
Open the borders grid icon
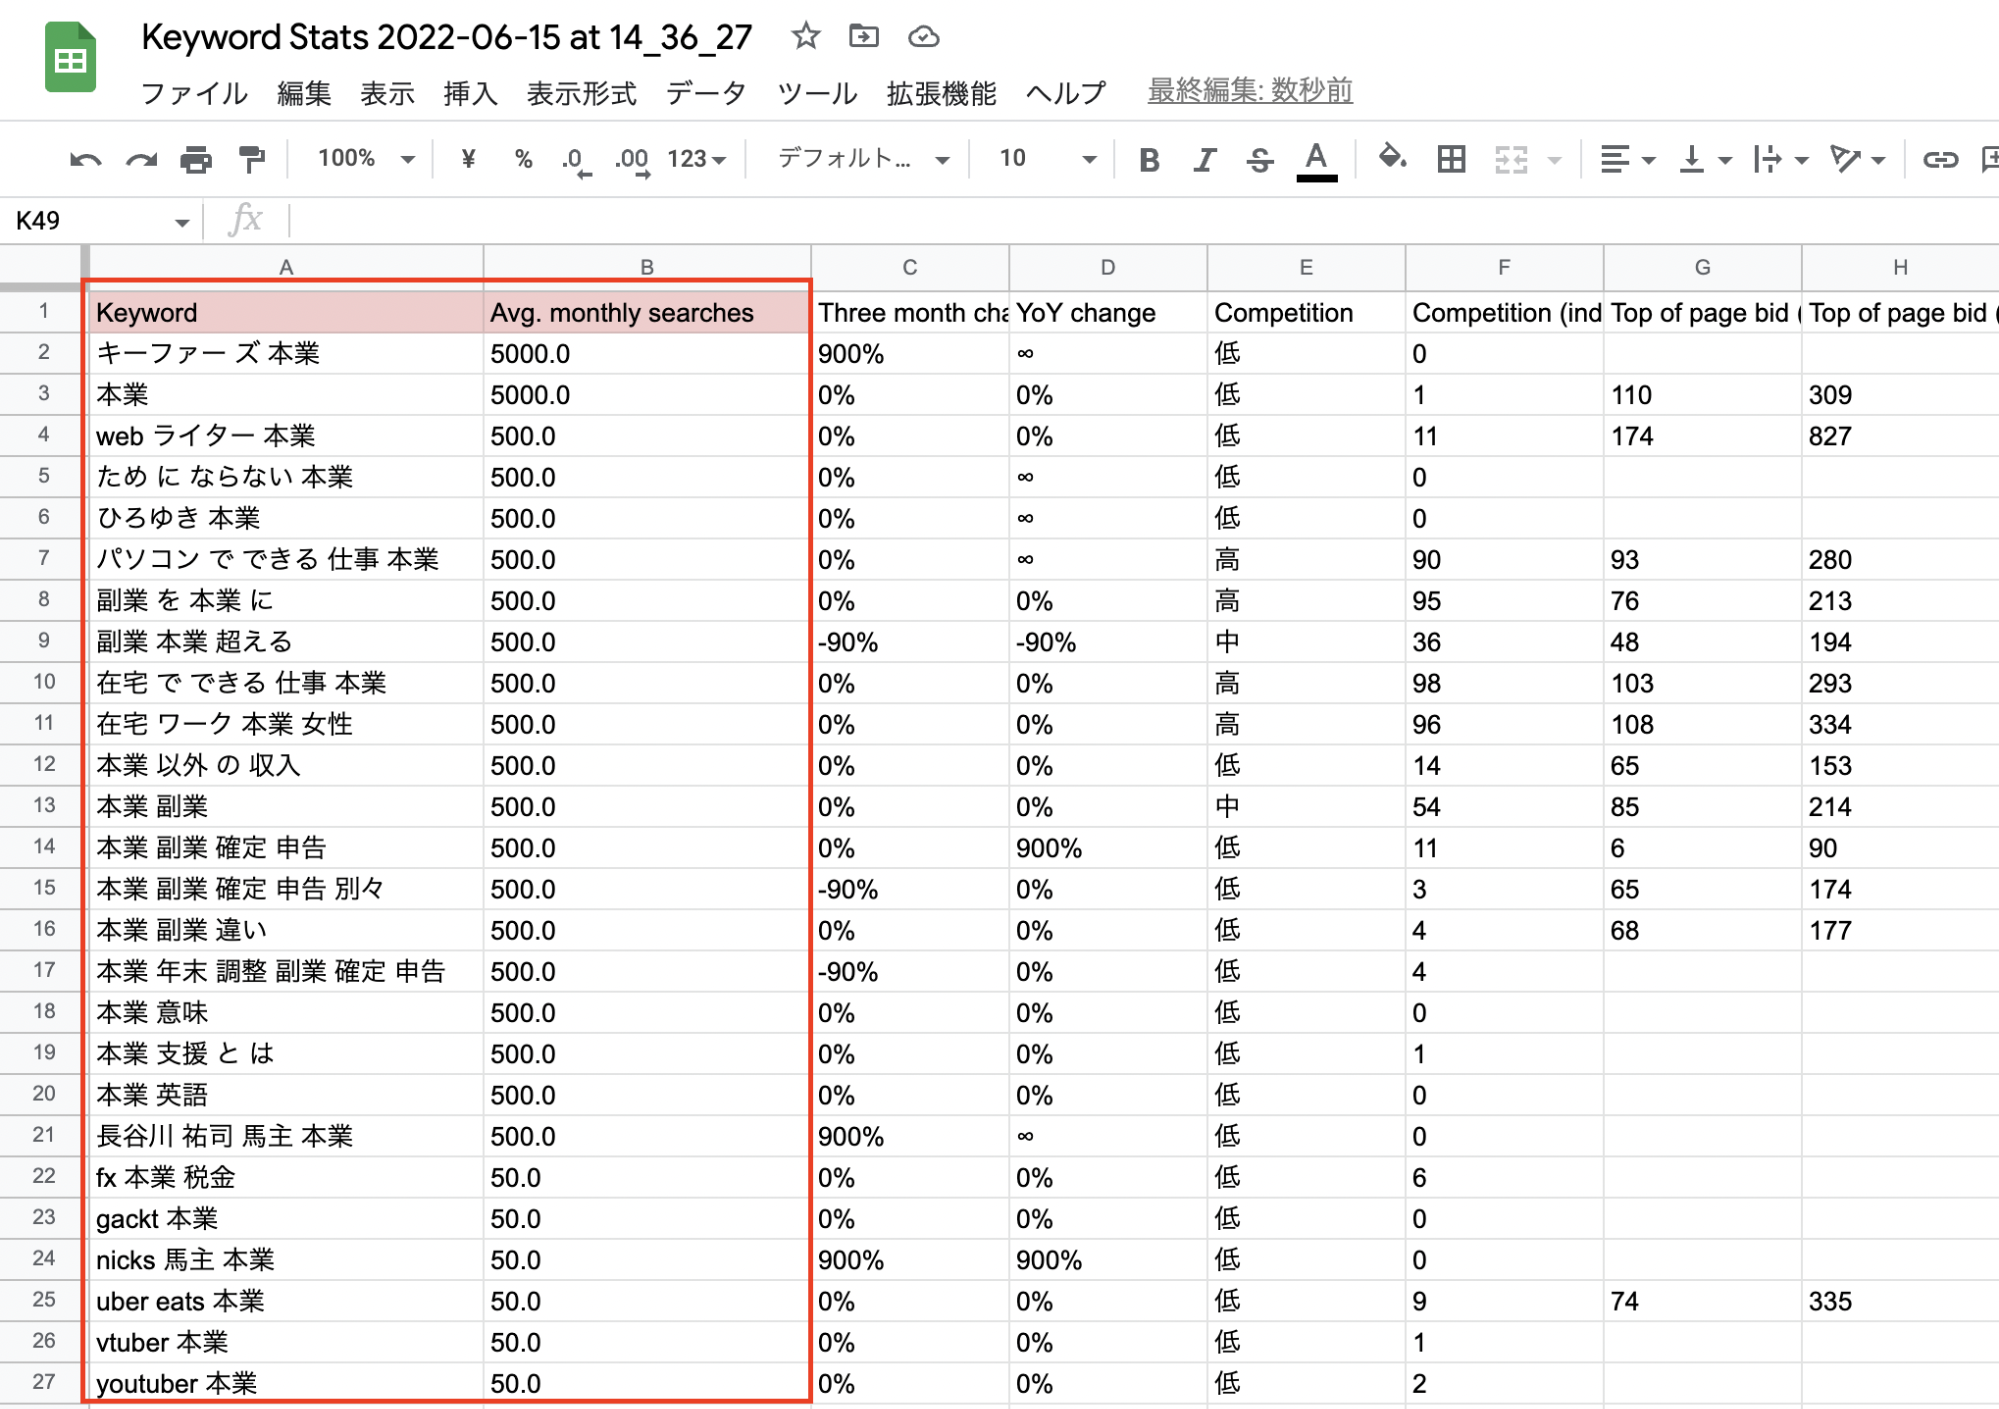[x=1451, y=159]
